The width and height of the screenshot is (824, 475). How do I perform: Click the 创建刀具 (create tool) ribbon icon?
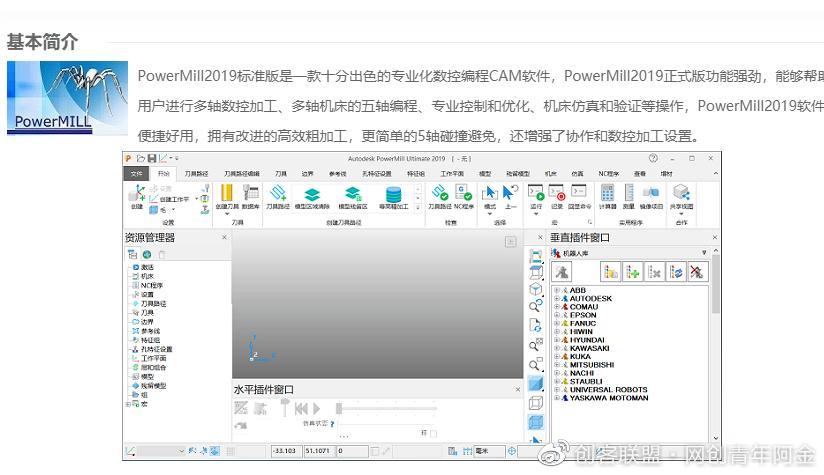[x=227, y=197]
